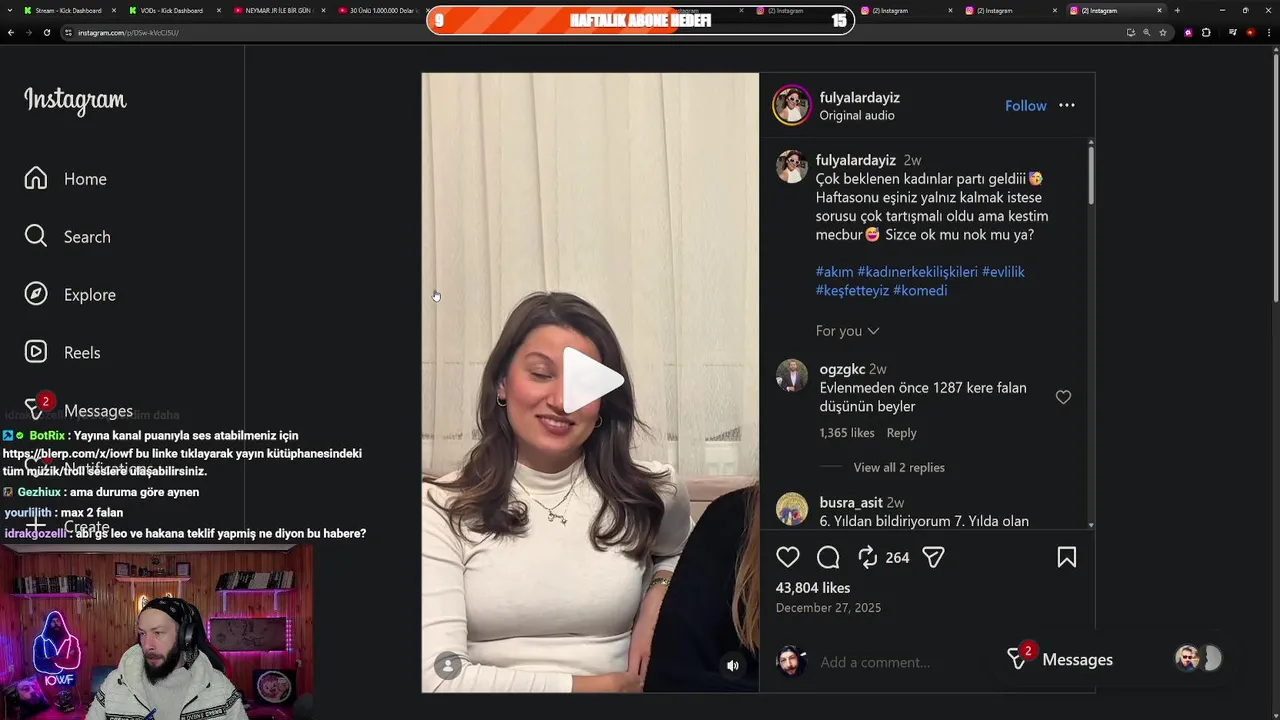This screenshot has height=720, width=1280.
Task: Open the #evlilik hashtag link
Action: [x=1003, y=271]
